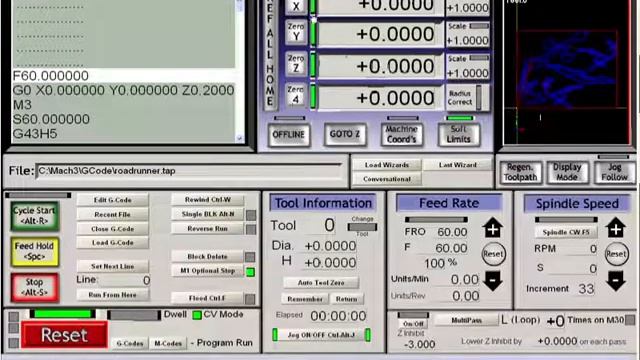This screenshot has height=360, width=640.
Task: Toggle Flood Ctrl-F coolant
Action: [x=208, y=298]
